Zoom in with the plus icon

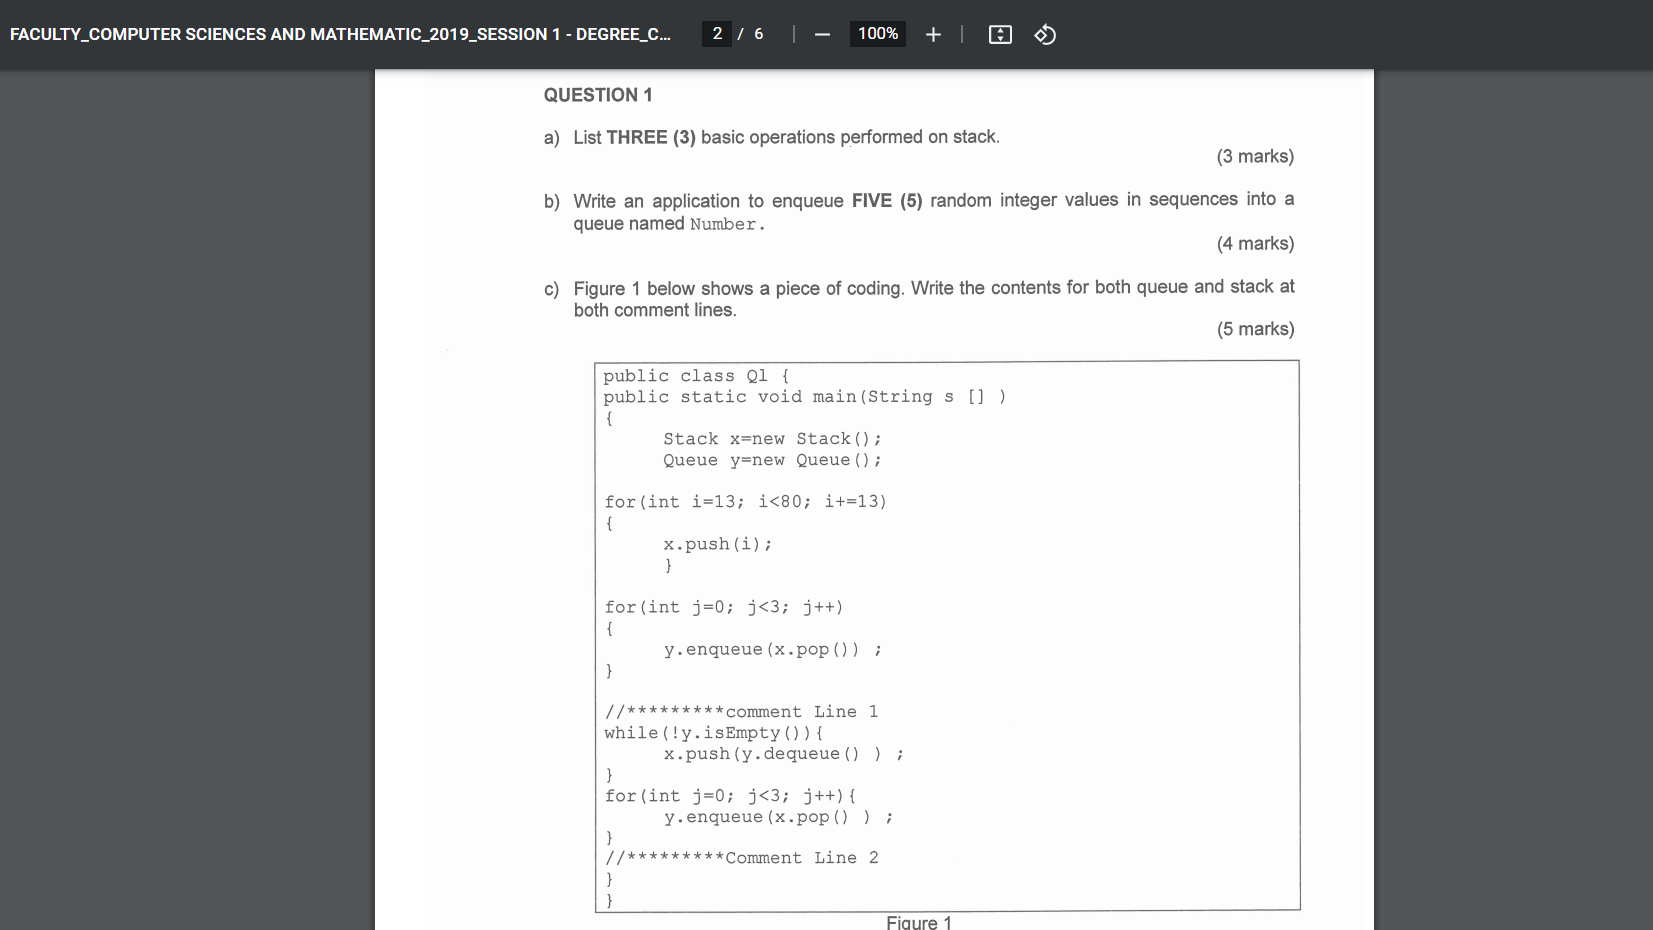pyautogui.click(x=933, y=35)
